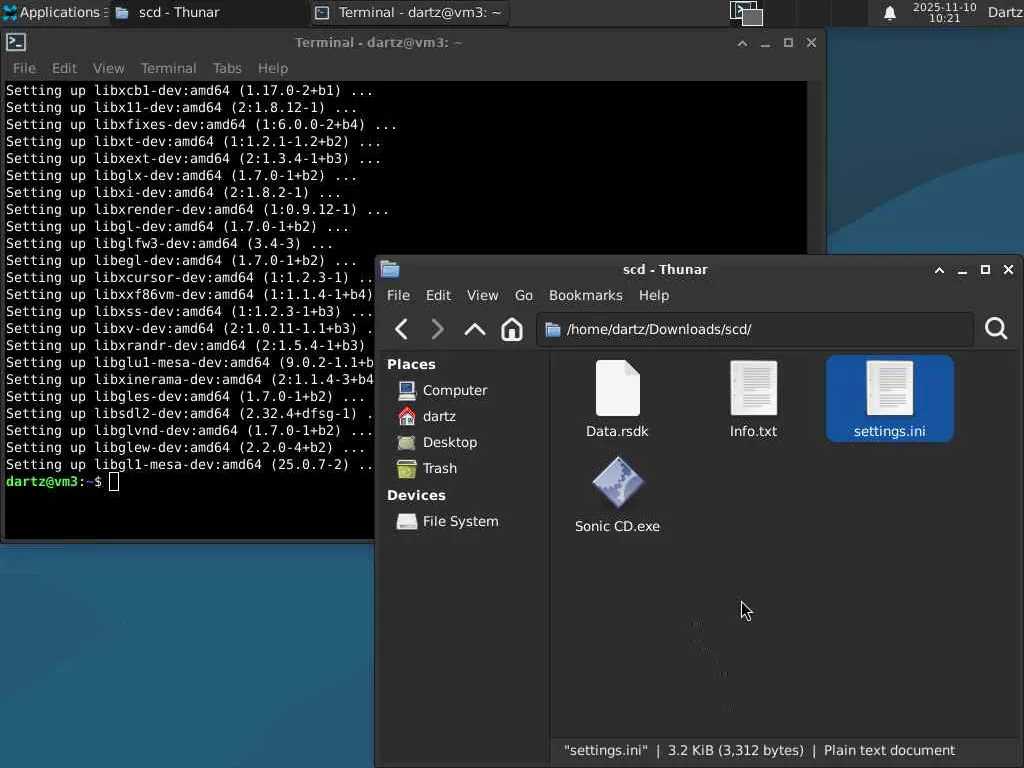Image resolution: width=1024 pixels, height=768 pixels.
Task: Open the panel clock showing 10:21
Action: click(x=944, y=12)
